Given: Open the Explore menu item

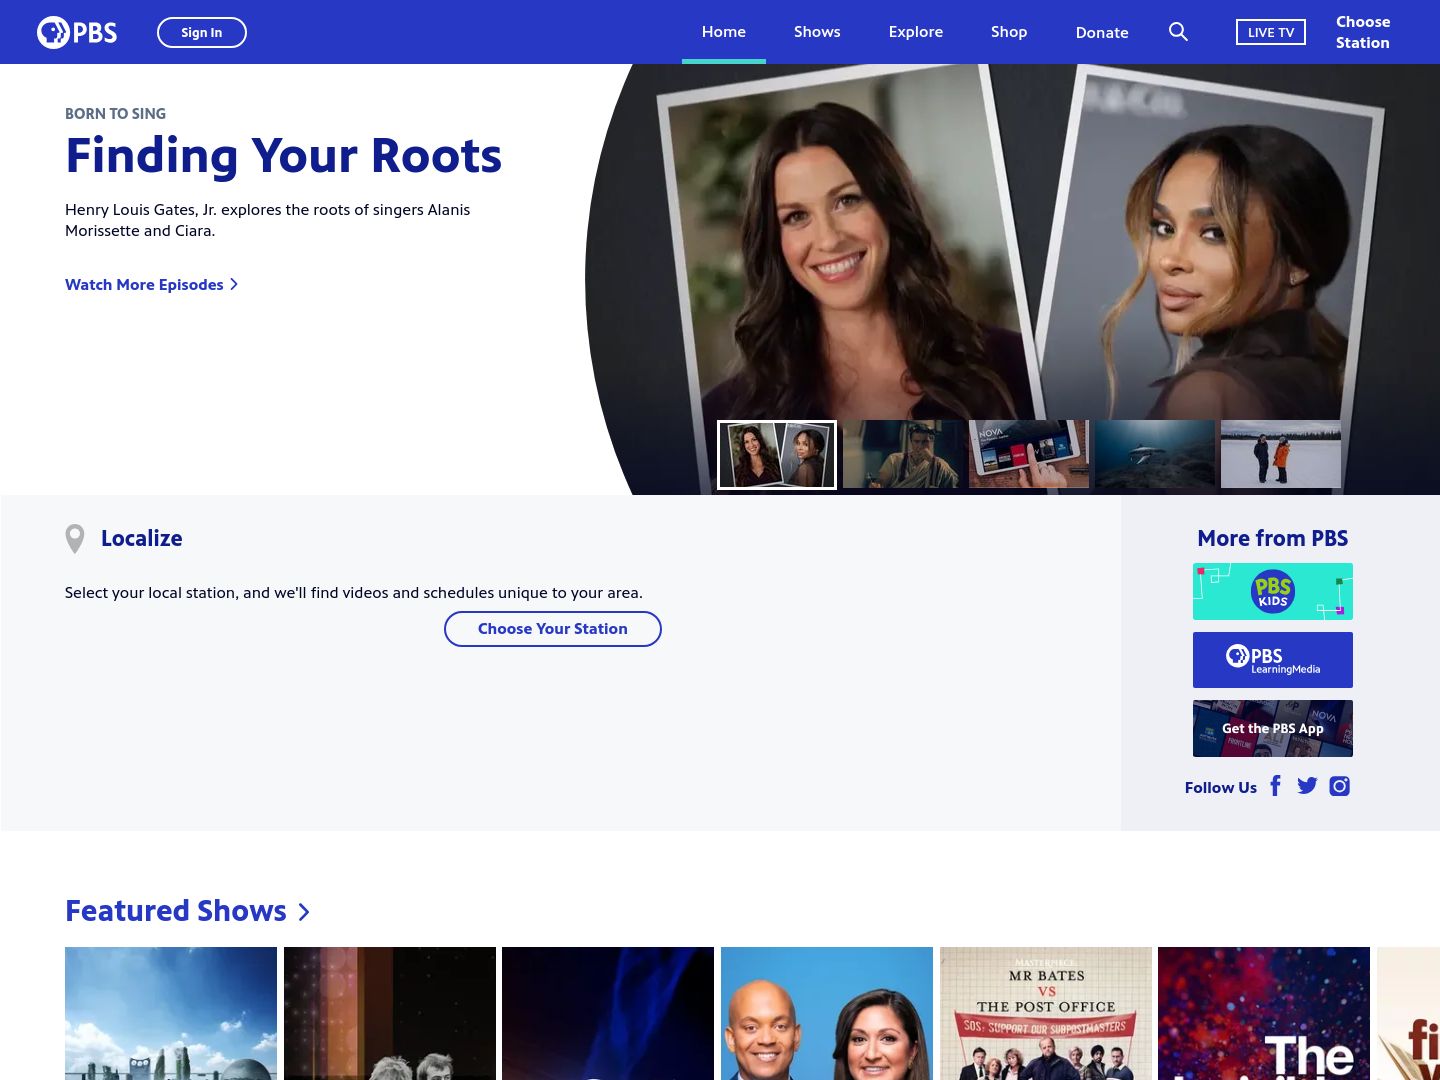Looking at the screenshot, I should pos(915,32).
